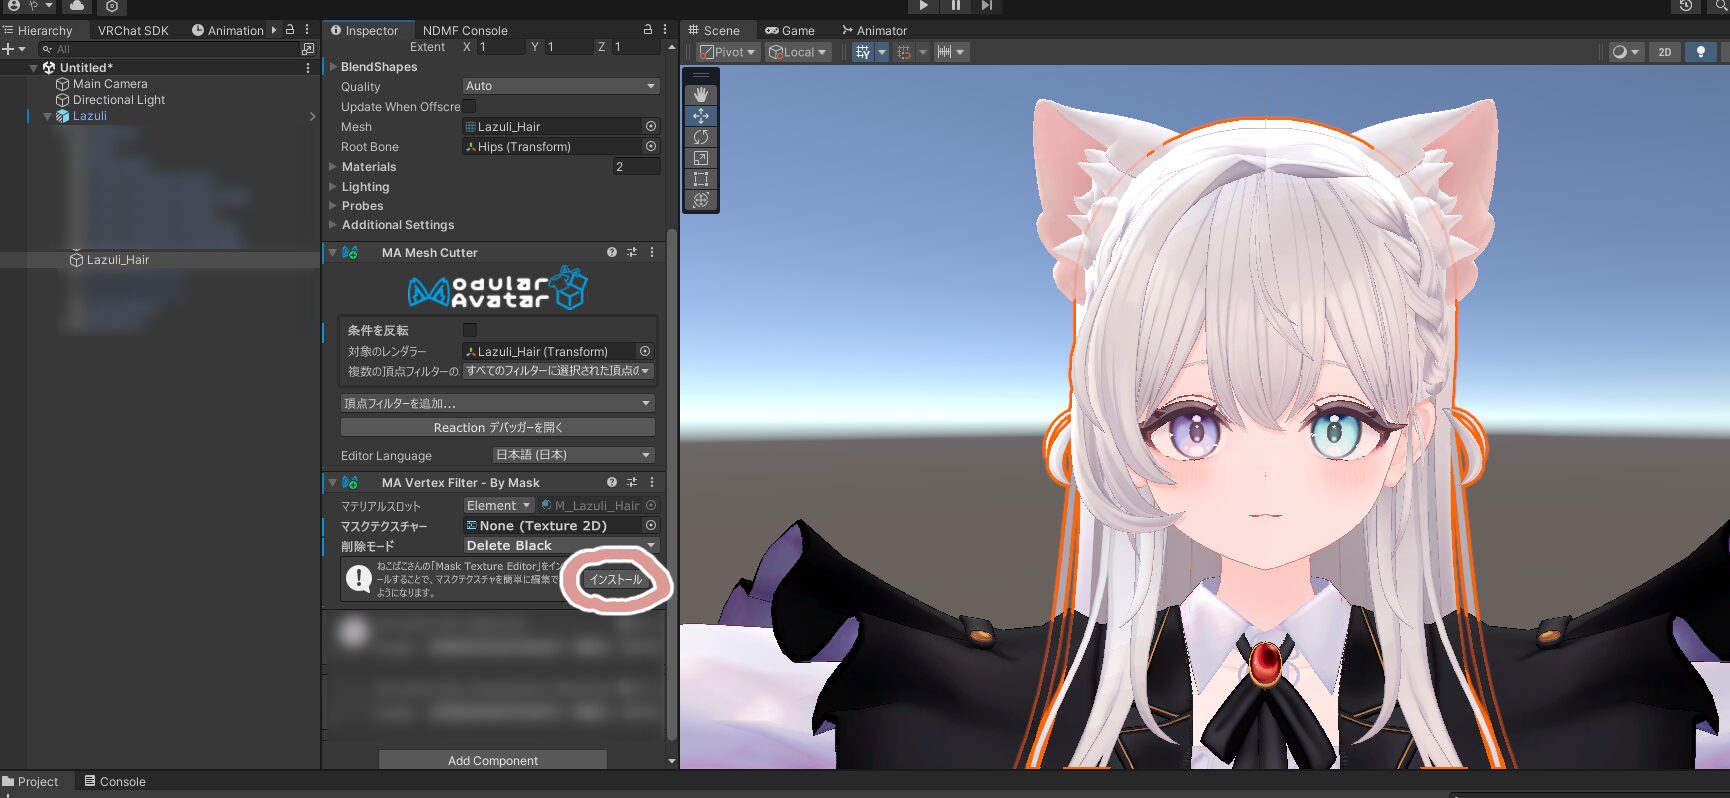Click the Play button

923,6
